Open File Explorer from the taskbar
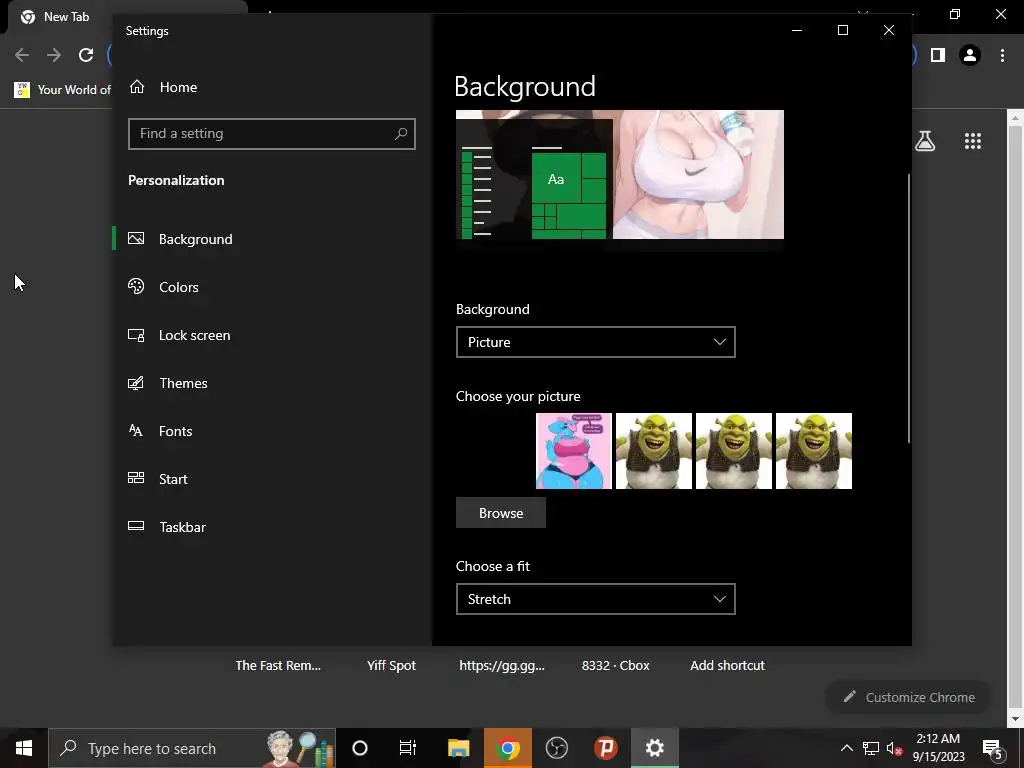The width and height of the screenshot is (1024, 768). coord(458,748)
